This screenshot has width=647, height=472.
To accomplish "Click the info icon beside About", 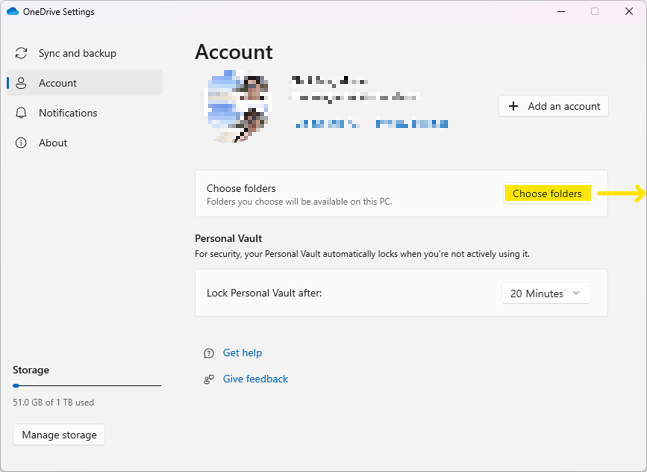I will tap(21, 143).
